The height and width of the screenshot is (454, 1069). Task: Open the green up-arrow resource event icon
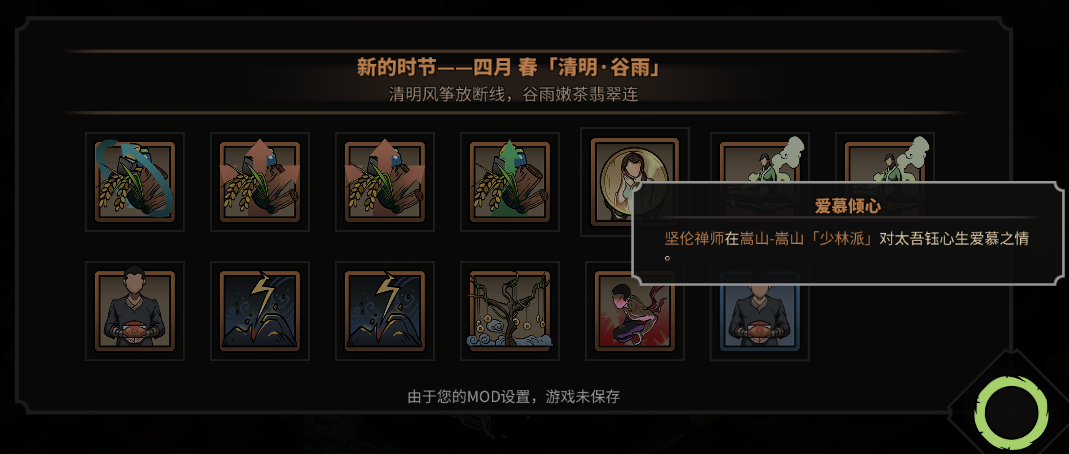(x=510, y=182)
